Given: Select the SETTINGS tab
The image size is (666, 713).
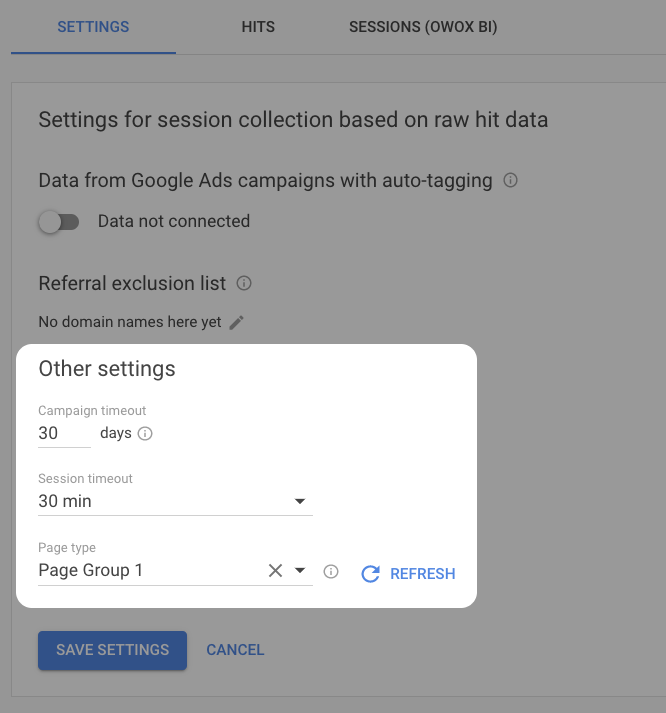Looking at the screenshot, I should point(93,27).
